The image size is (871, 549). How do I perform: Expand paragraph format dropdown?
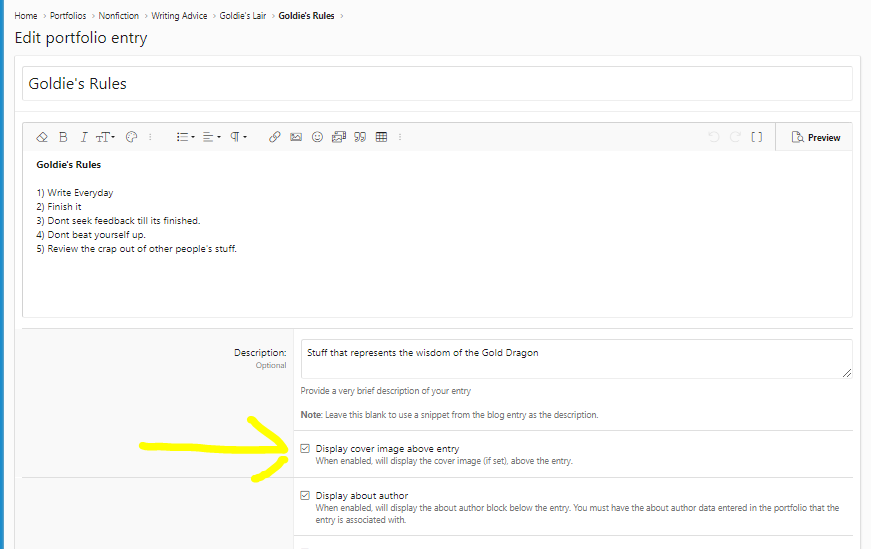tap(239, 137)
